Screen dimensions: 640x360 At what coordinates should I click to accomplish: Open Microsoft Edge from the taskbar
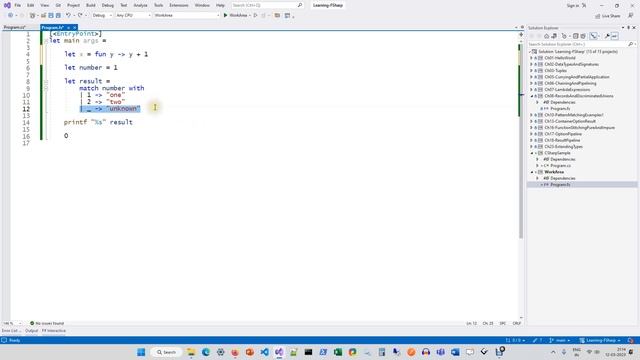click(x=205, y=352)
